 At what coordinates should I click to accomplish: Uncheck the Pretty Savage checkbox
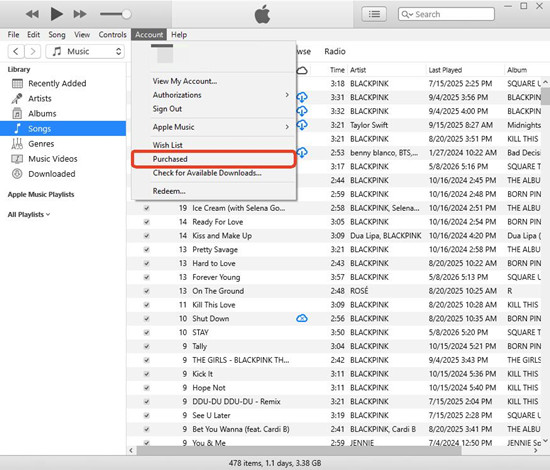(147, 250)
